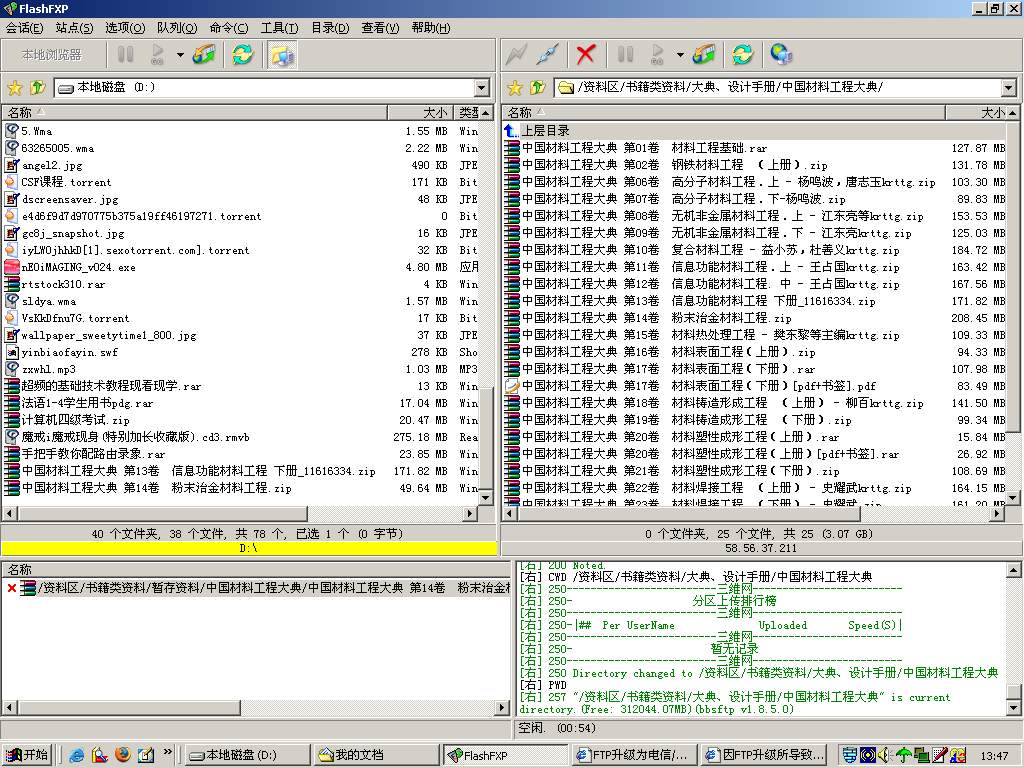Image resolution: width=1024 pixels, height=768 pixels.
Task: Open the 工具(T) menu
Action: (280, 27)
